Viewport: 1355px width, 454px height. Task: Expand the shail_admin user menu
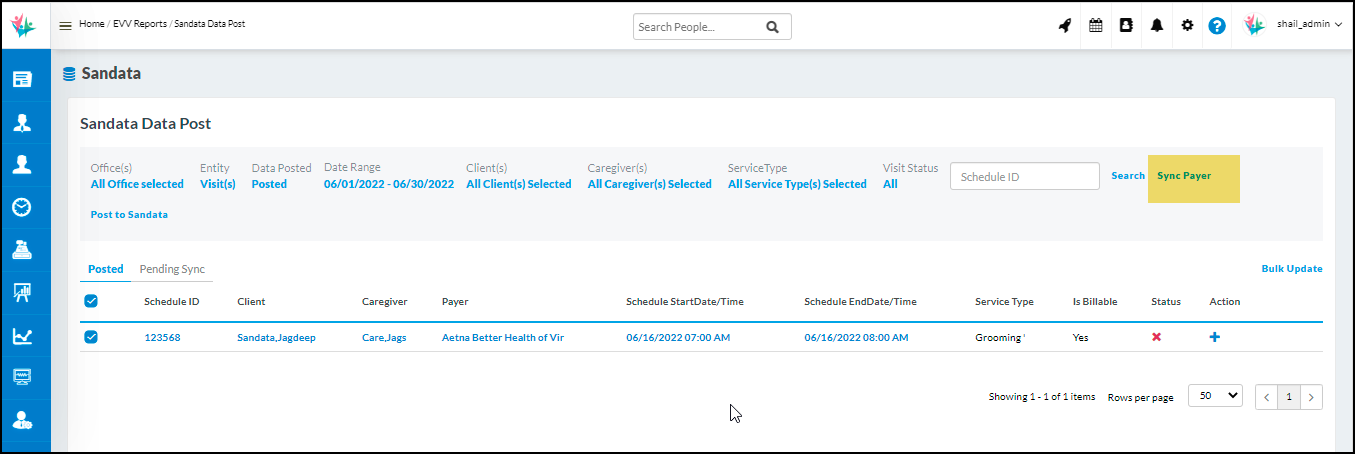point(1309,25)
